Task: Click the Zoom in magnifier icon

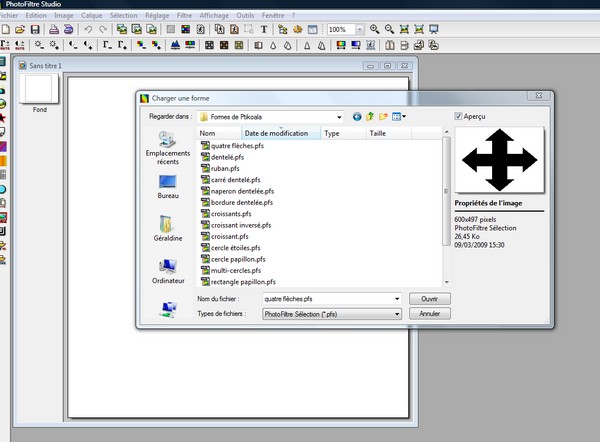Action: [x=374, y=29]
